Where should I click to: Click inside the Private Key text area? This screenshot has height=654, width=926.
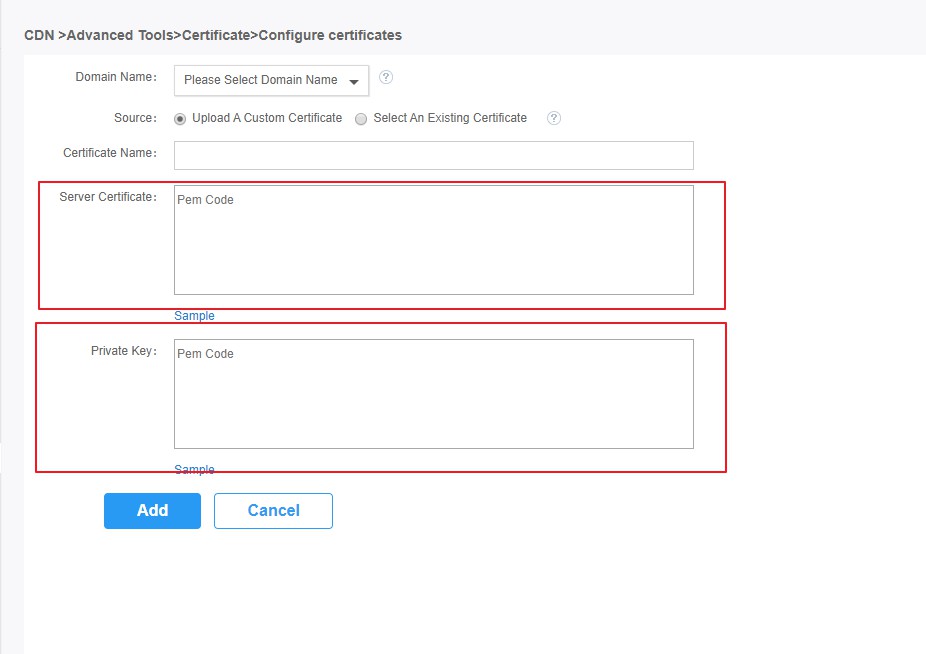pyautogui.click(x=433, y=394)
